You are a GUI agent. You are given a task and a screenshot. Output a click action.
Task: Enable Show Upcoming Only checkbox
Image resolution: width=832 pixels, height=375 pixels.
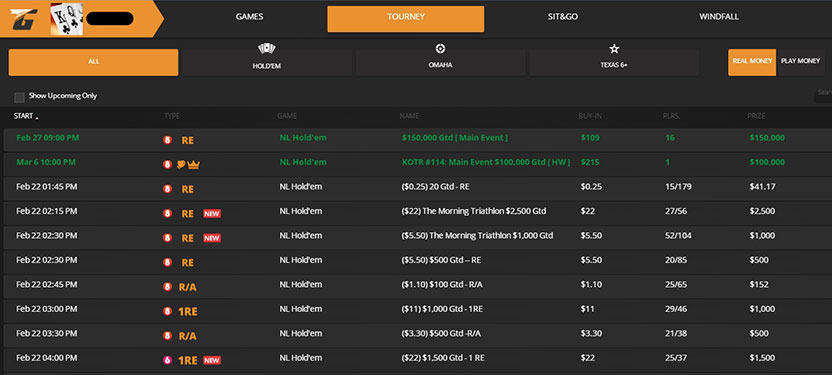tap(20, 97)
